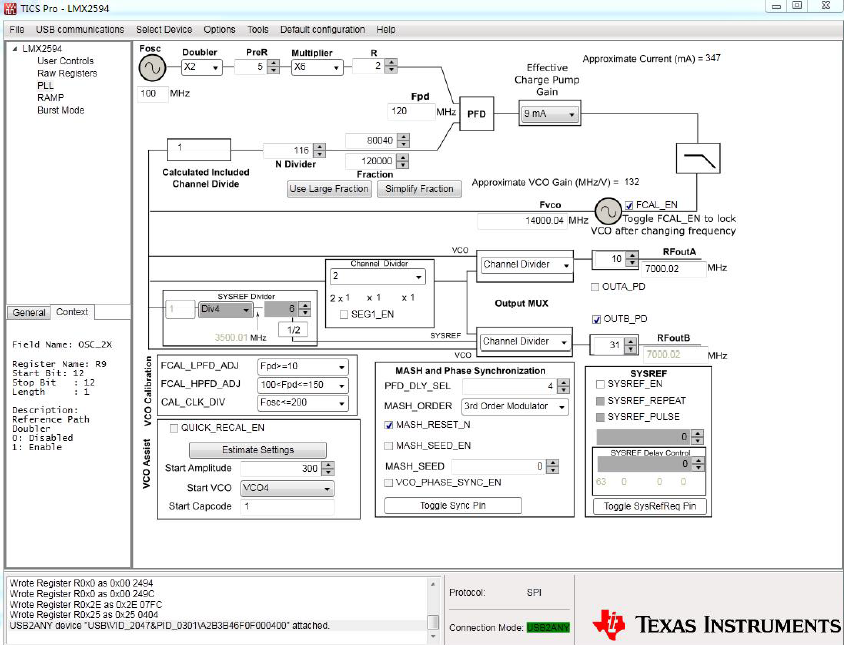Open Effective Charge Pump Gain dropdown
Image resolution: width=844 pixels, height=645 pixels.
(550, 114)
